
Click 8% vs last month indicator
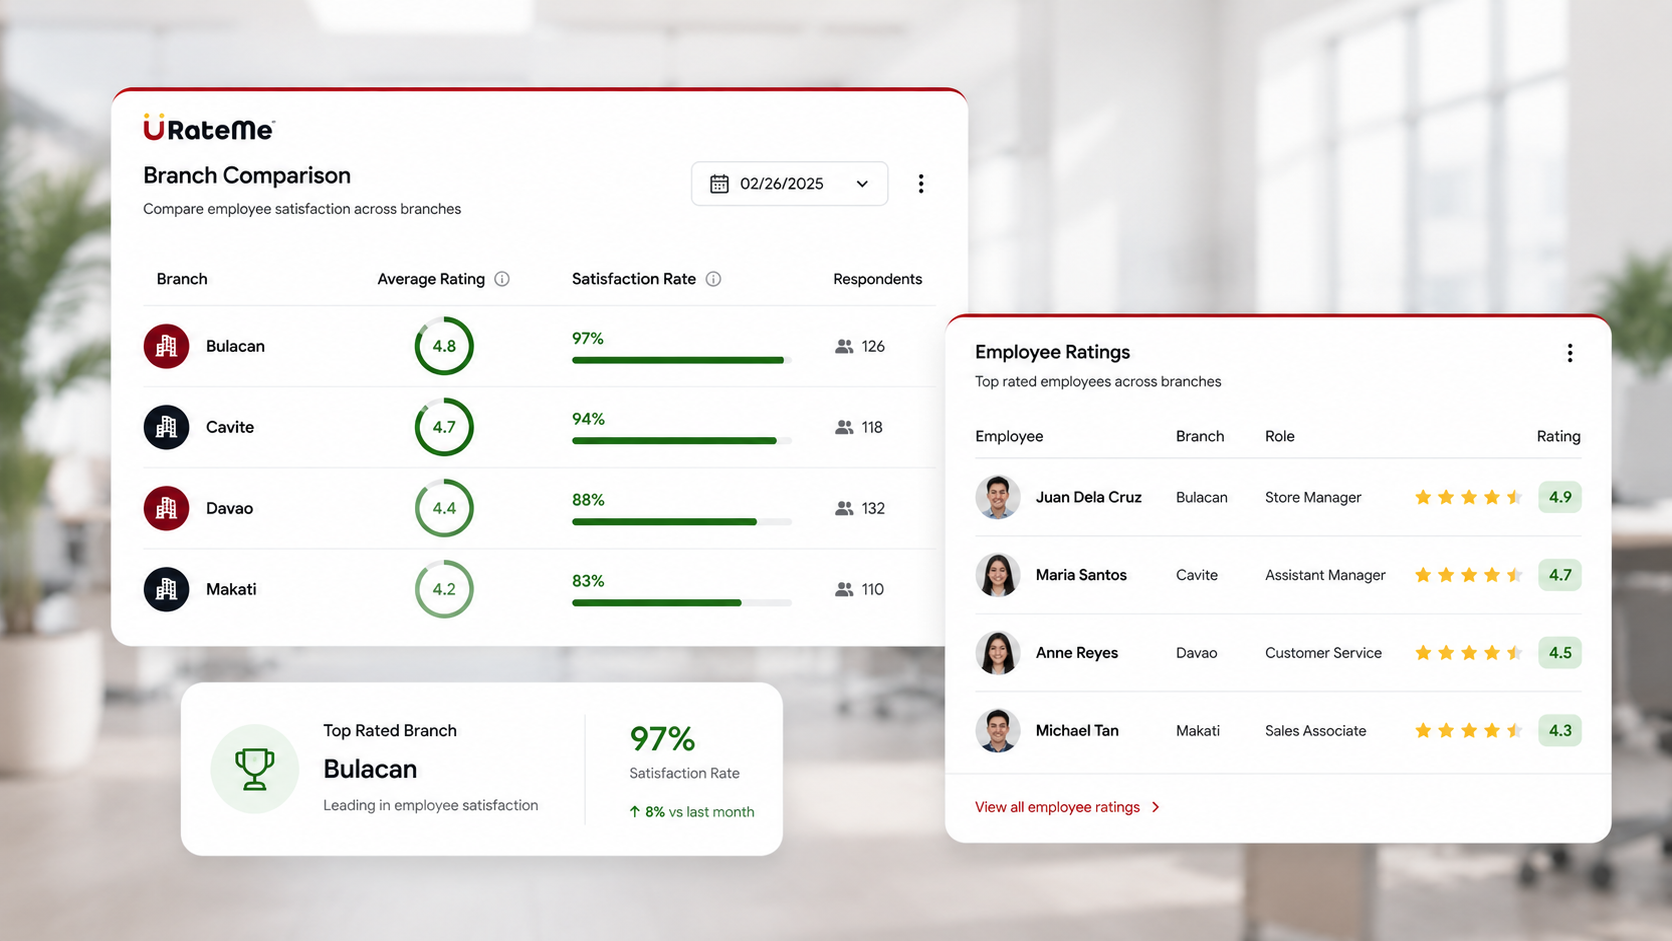point(692,812)
